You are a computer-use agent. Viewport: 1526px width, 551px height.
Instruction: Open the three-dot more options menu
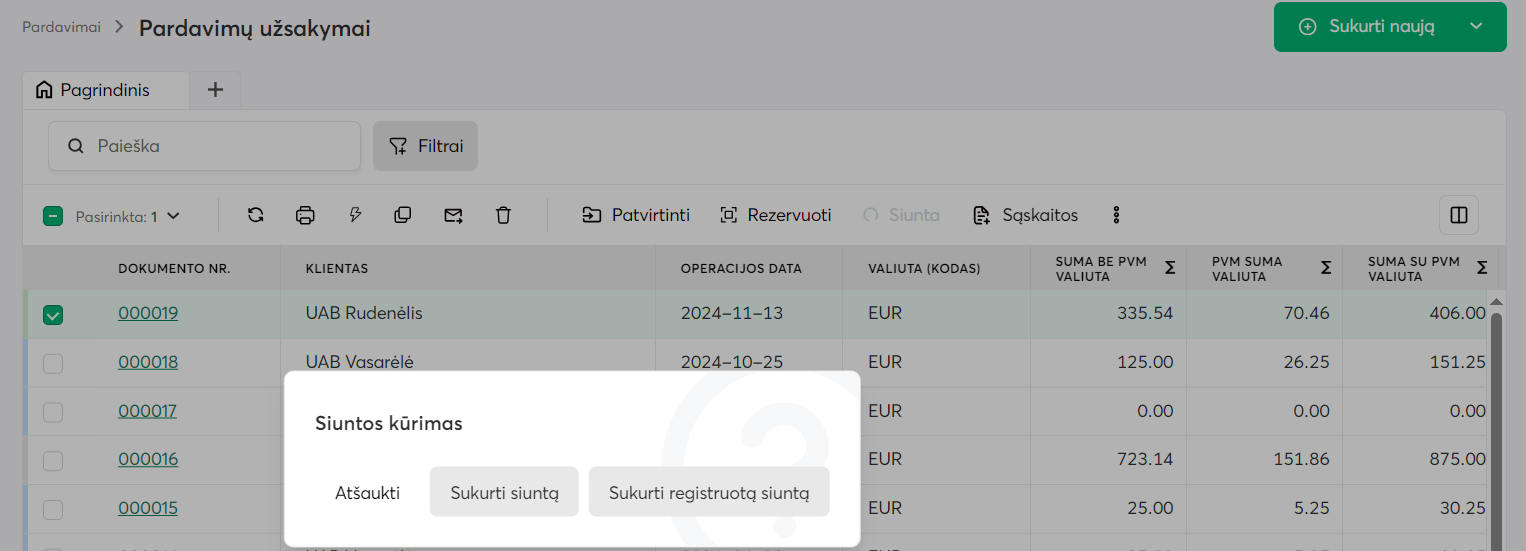pyautogui.click(x=1117, y=215)
